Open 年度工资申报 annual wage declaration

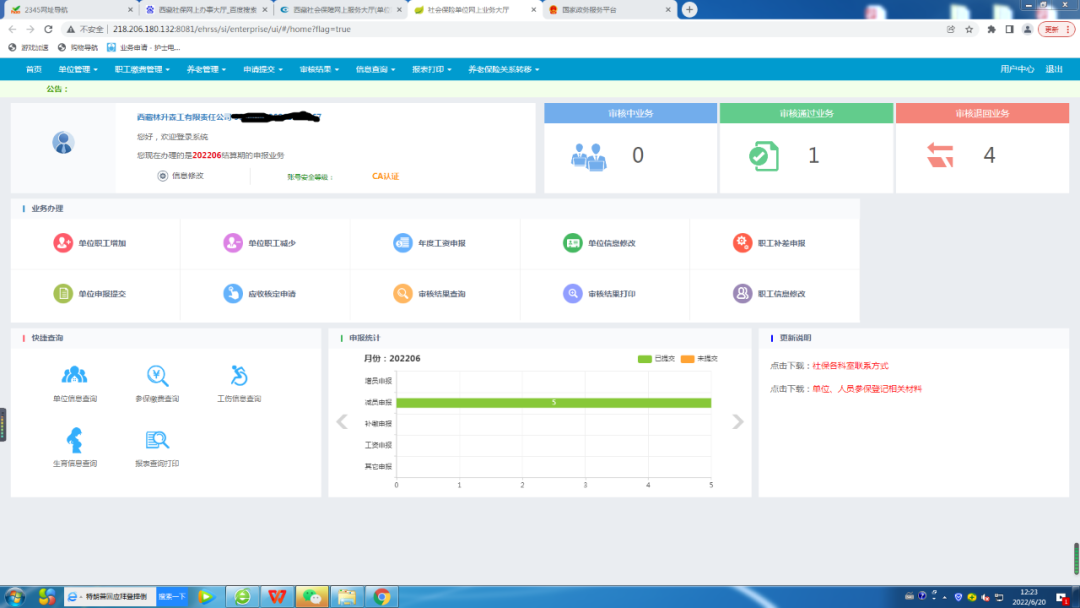[x=430, y=243]
